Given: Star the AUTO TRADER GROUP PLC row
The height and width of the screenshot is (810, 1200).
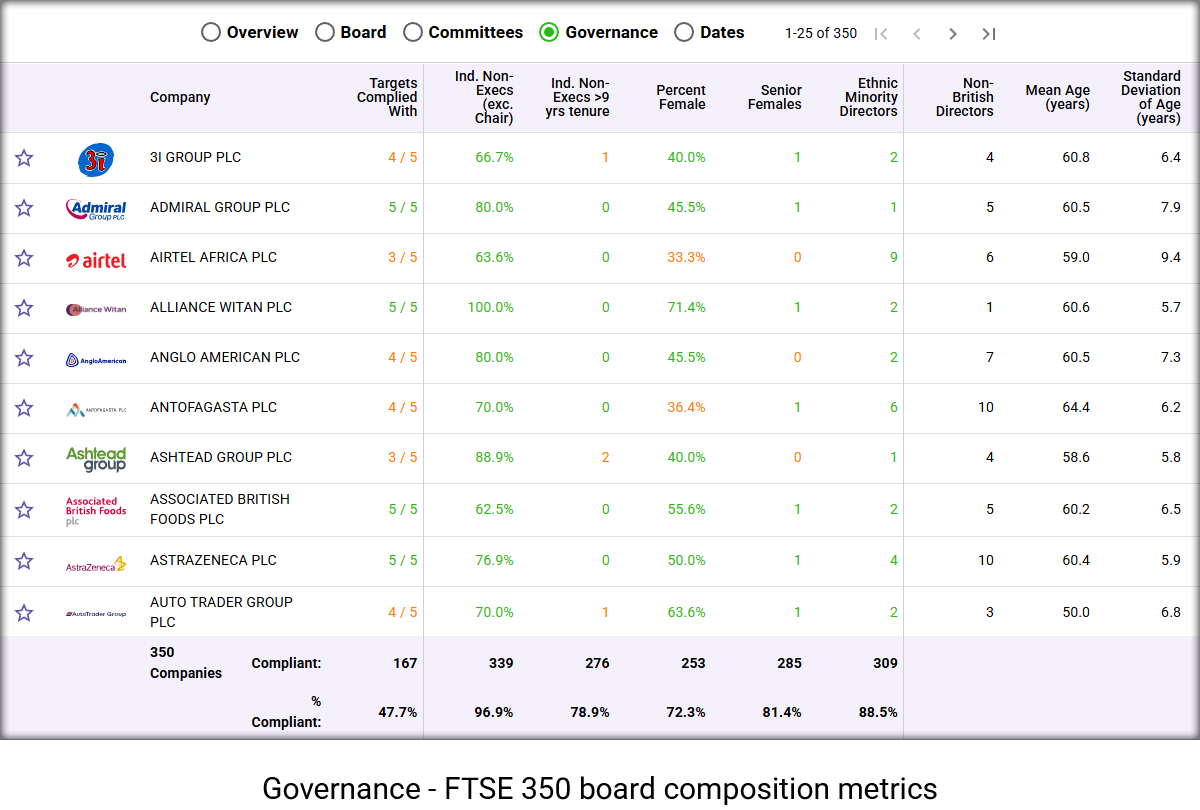Looking at the screenshot, I should point(24,613).
